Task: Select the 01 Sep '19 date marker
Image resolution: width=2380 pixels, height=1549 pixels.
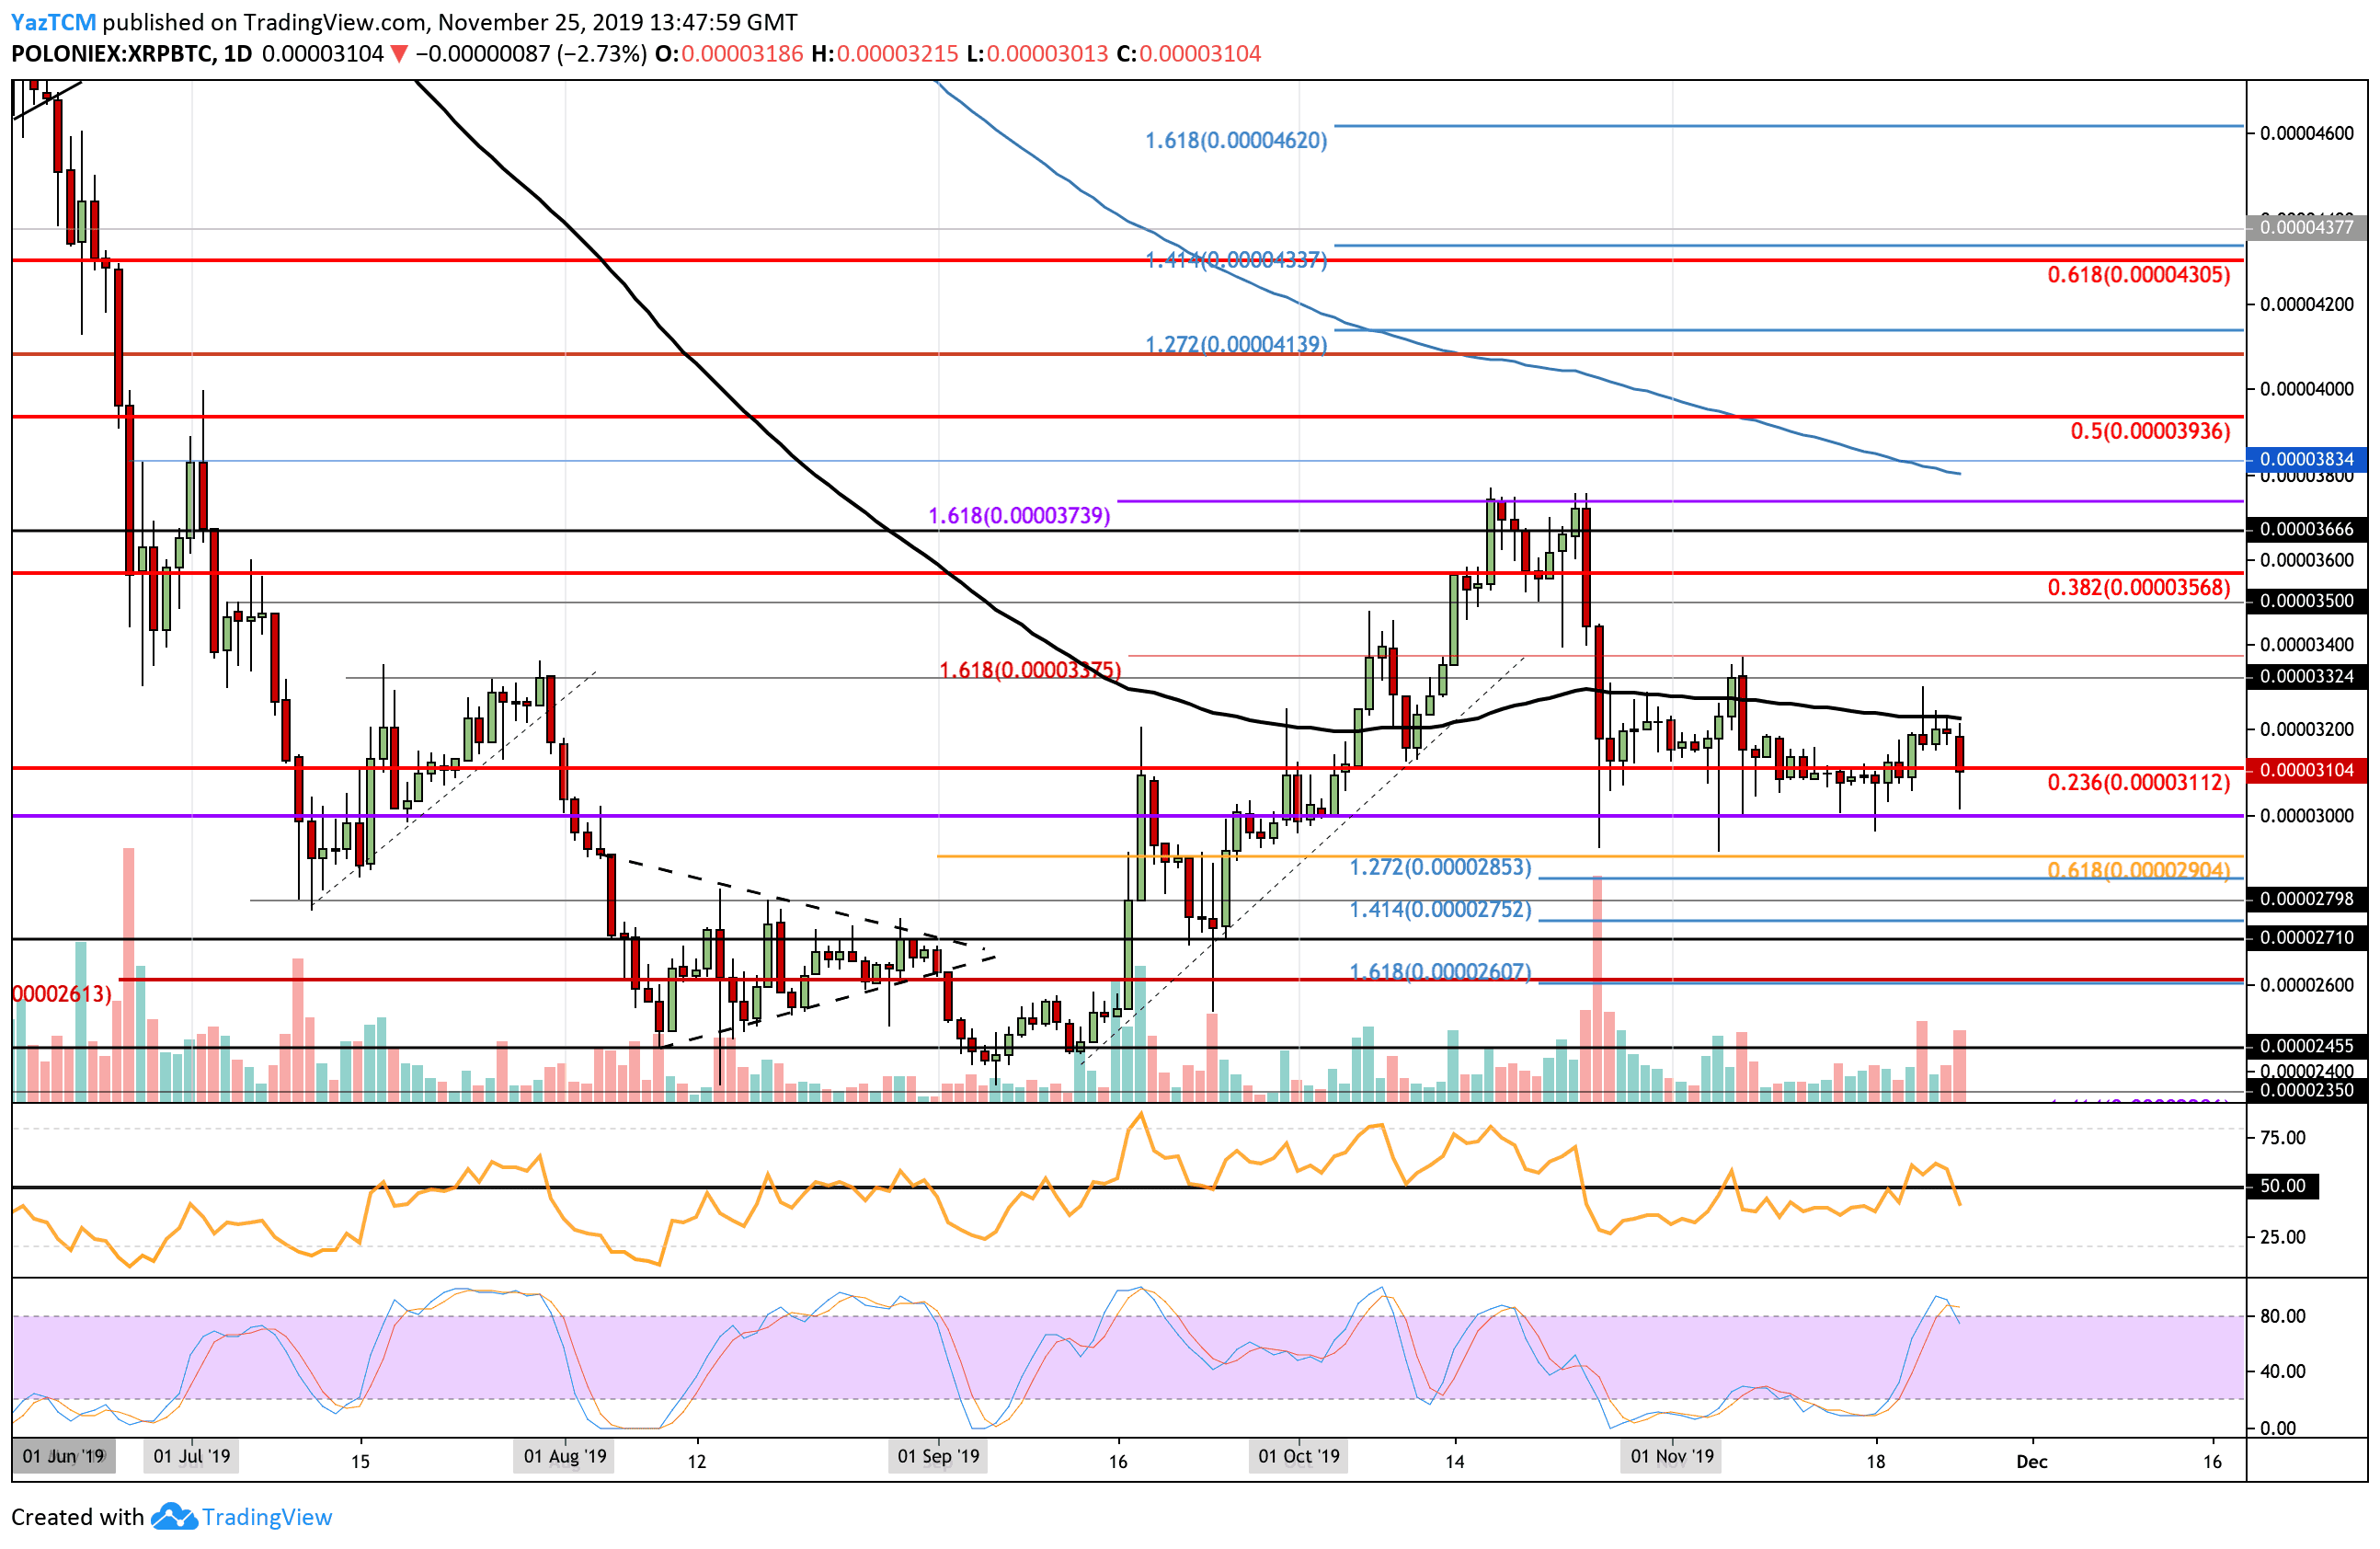Action: click(938, 1456)
